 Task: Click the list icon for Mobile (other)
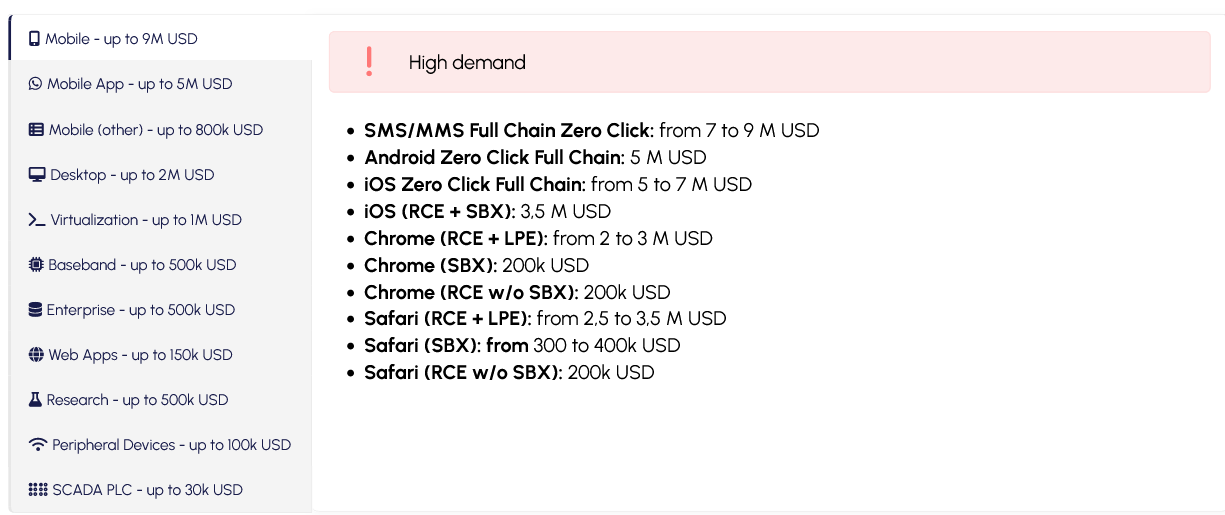[x=36, y=130]
